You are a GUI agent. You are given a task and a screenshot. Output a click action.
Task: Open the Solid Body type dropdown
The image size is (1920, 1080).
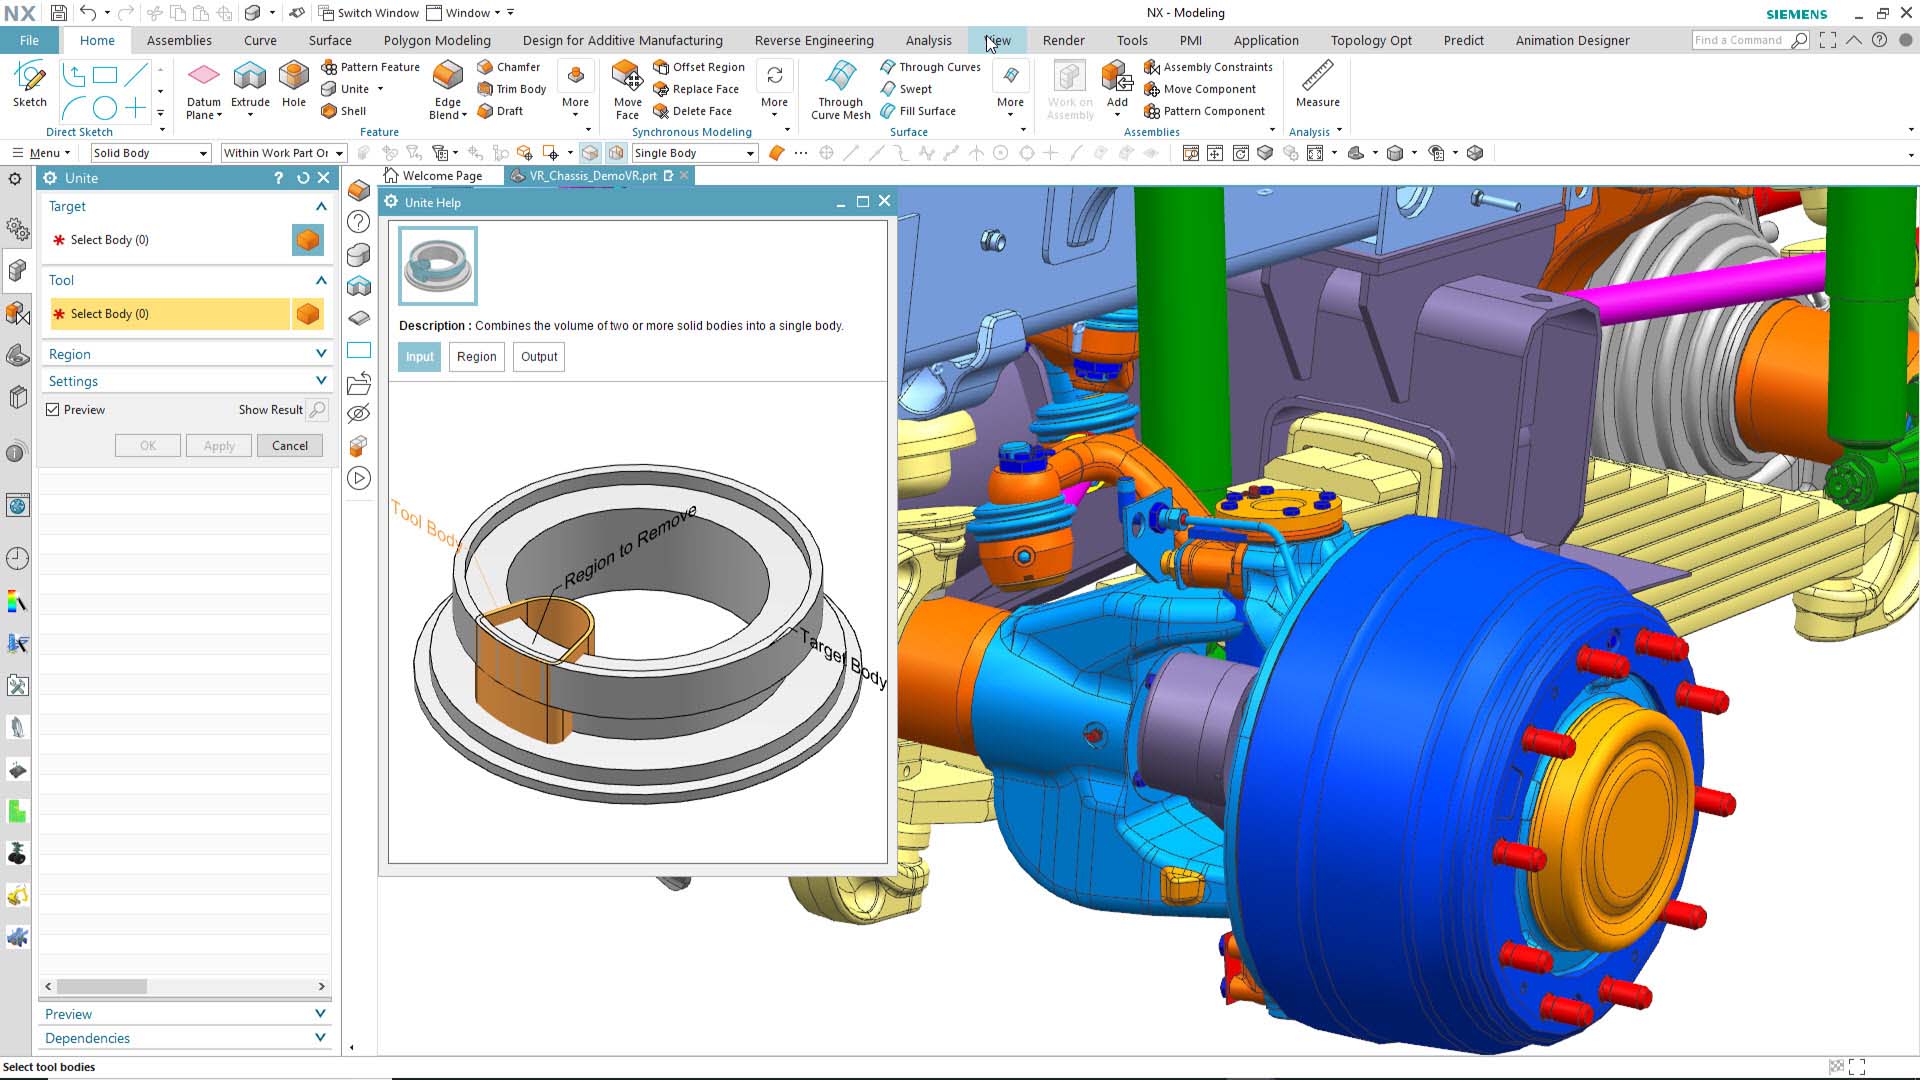(204, 152)
